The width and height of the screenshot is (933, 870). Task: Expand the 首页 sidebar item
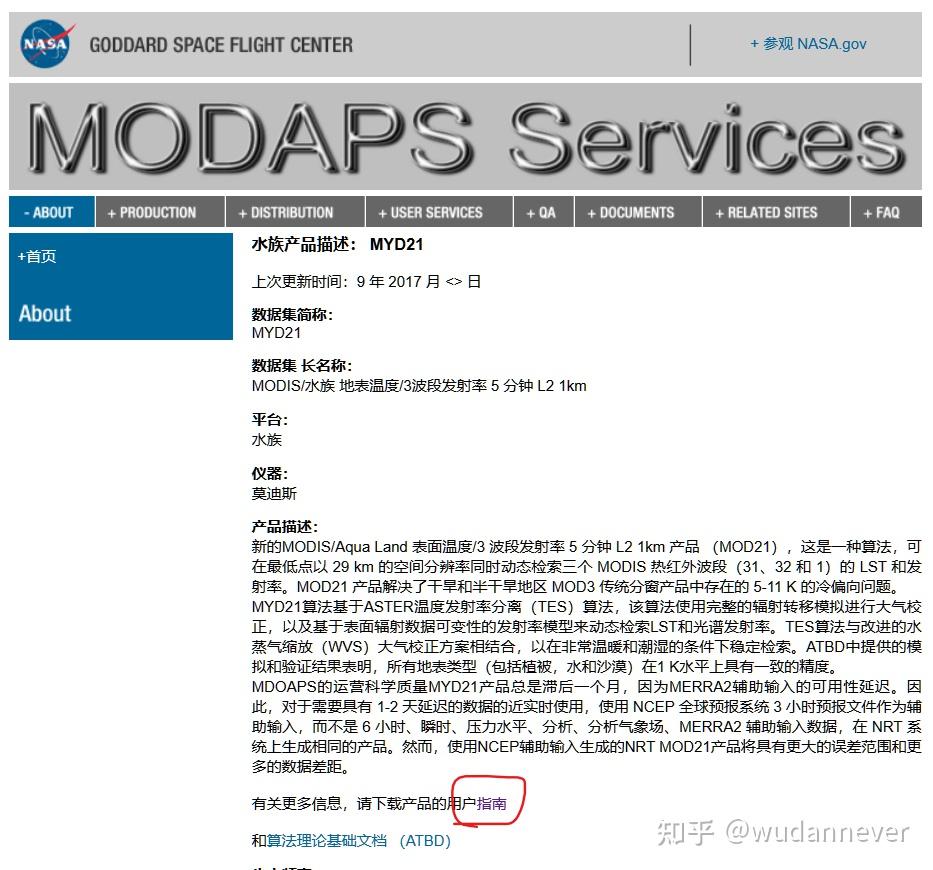click(x=37, y=256)
